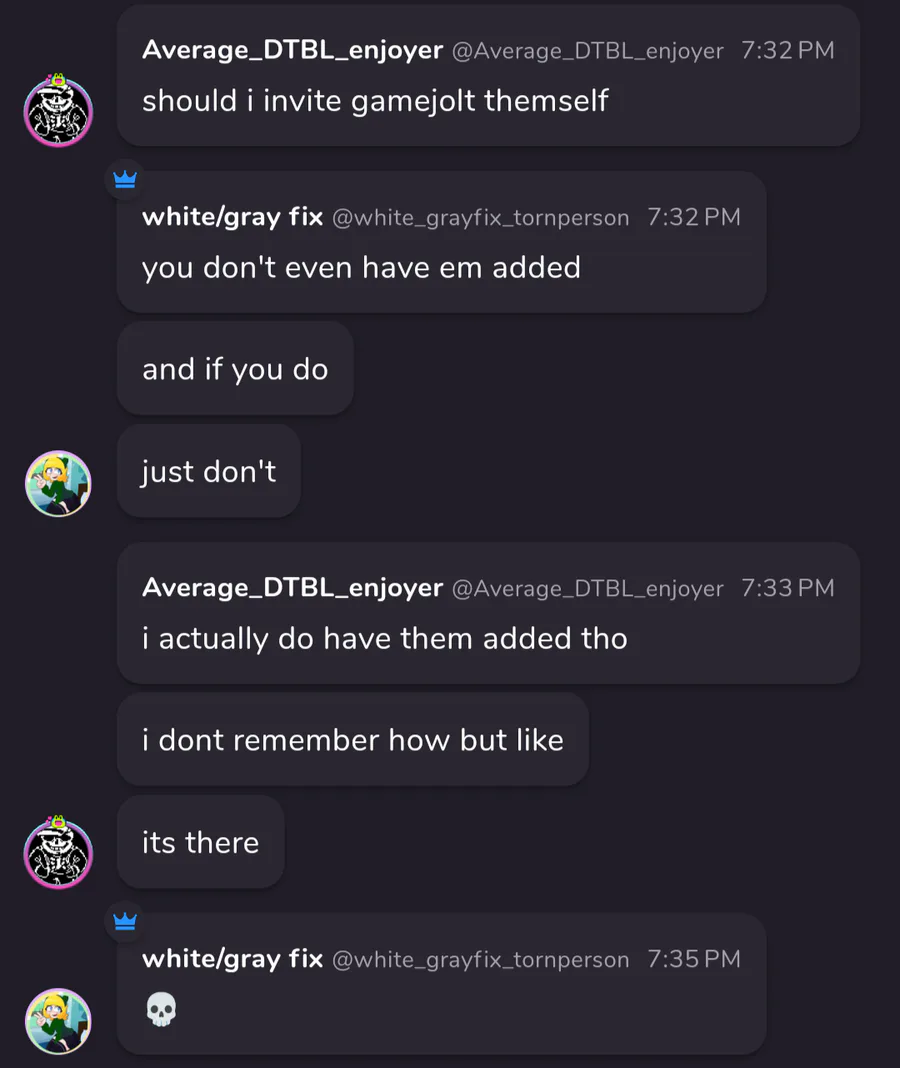Image resolution: width=900 pixels, height=1068 pixels.
Task: Open Average_DTBL_enjoyer's display name on the 7:32 PM message
Action: click(x=292, y=50)
